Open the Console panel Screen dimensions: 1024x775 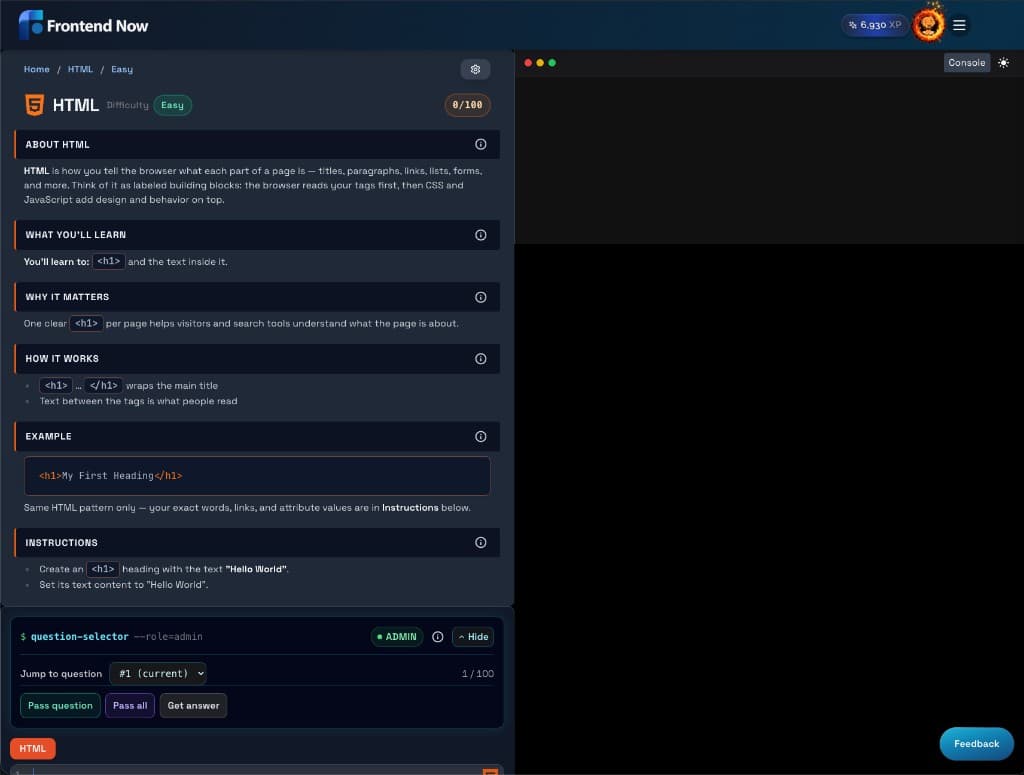point(967,63)
